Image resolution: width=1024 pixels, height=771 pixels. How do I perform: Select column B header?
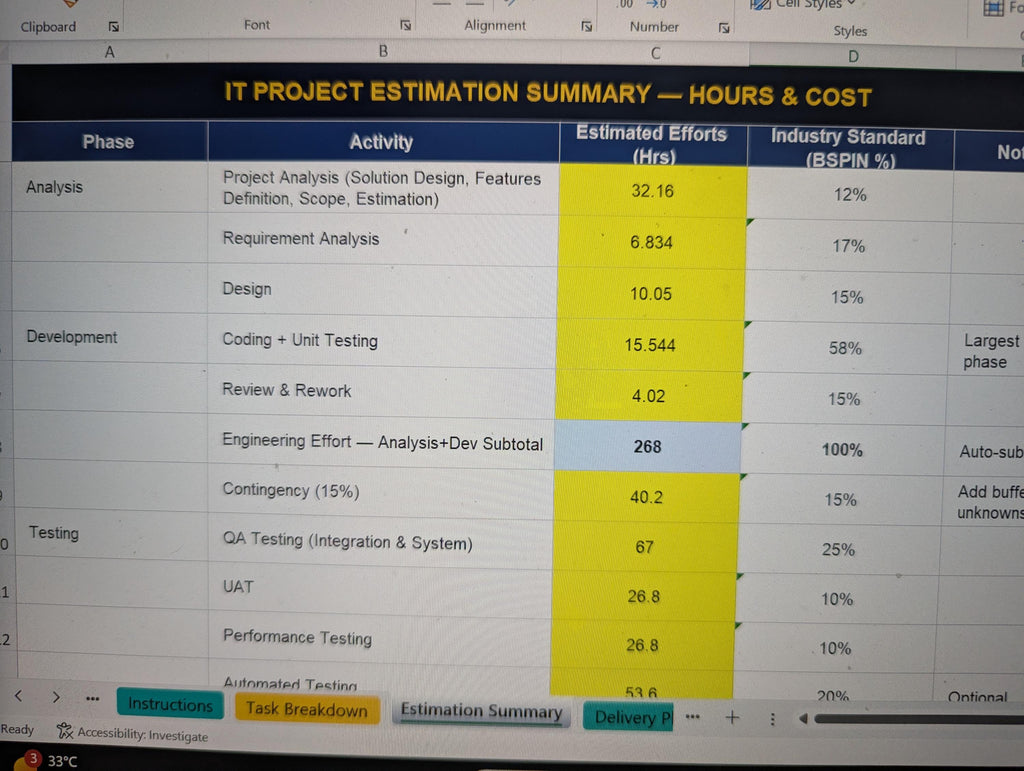pyautogui.click(x=383, y=52)
